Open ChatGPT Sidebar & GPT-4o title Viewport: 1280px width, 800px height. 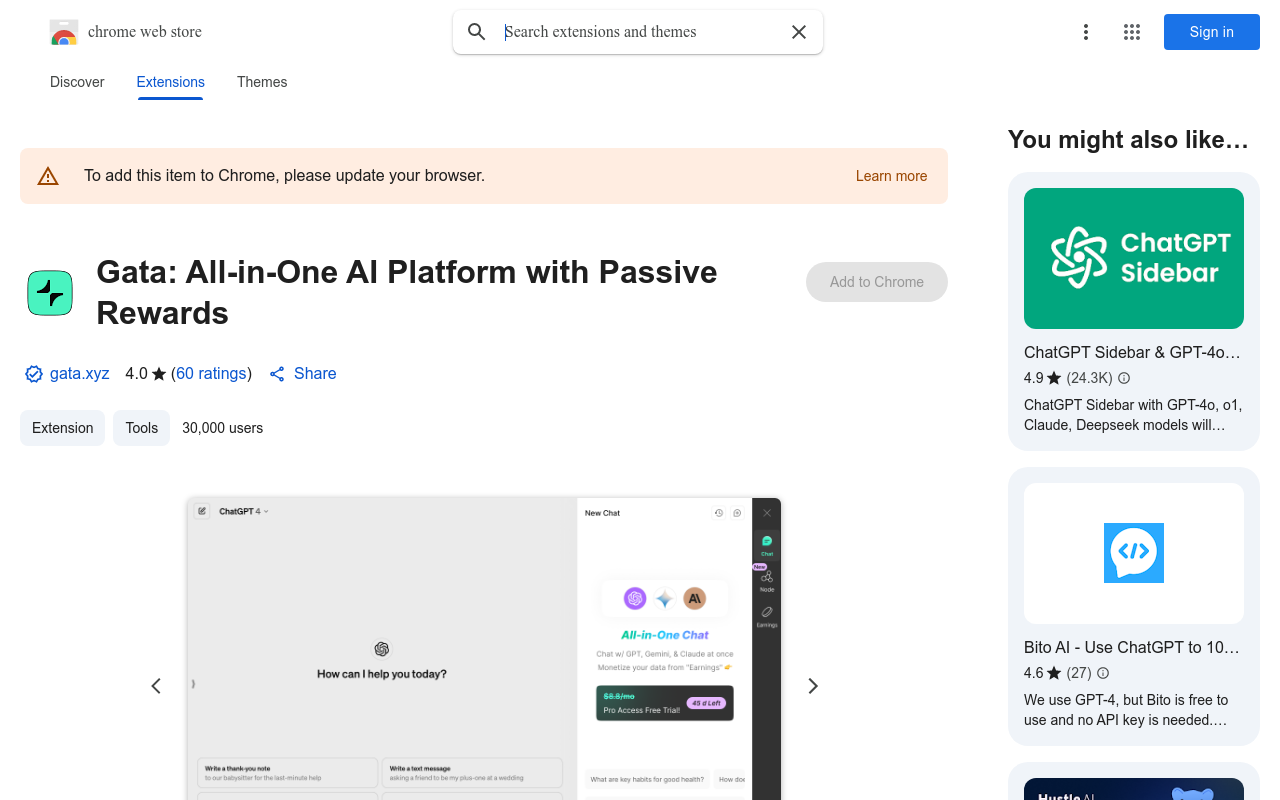click(1132, 353)
